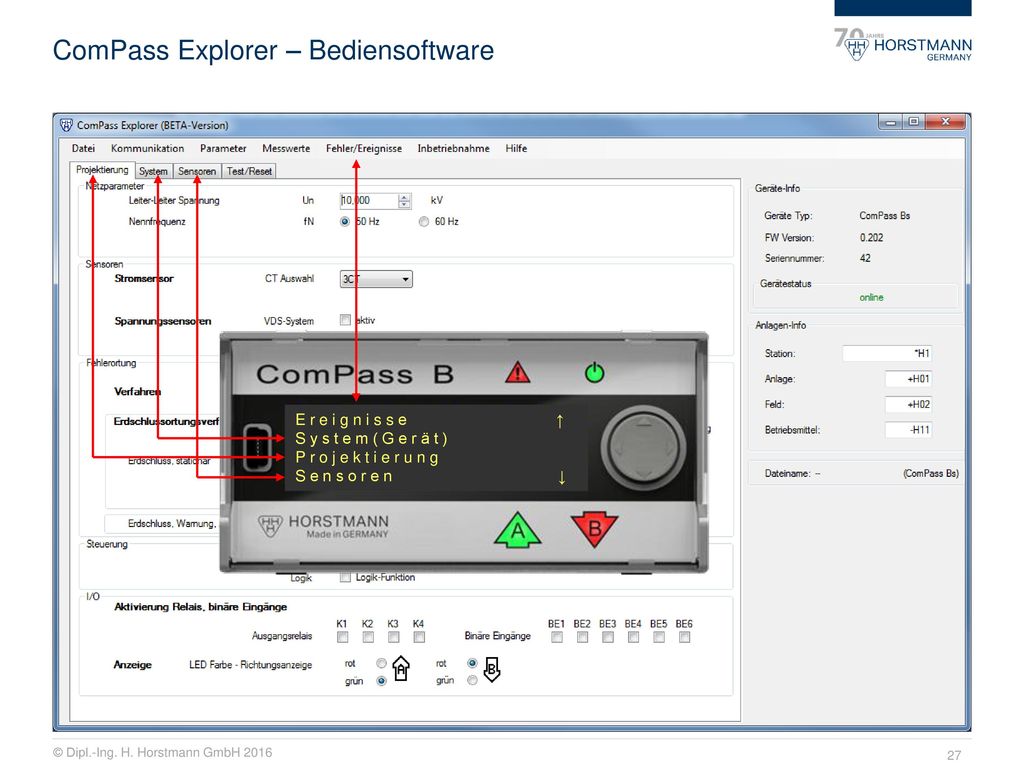Set direction B LED color to grün
The width and height of the screenshot is (1024, 768).
tap(472, 680)
